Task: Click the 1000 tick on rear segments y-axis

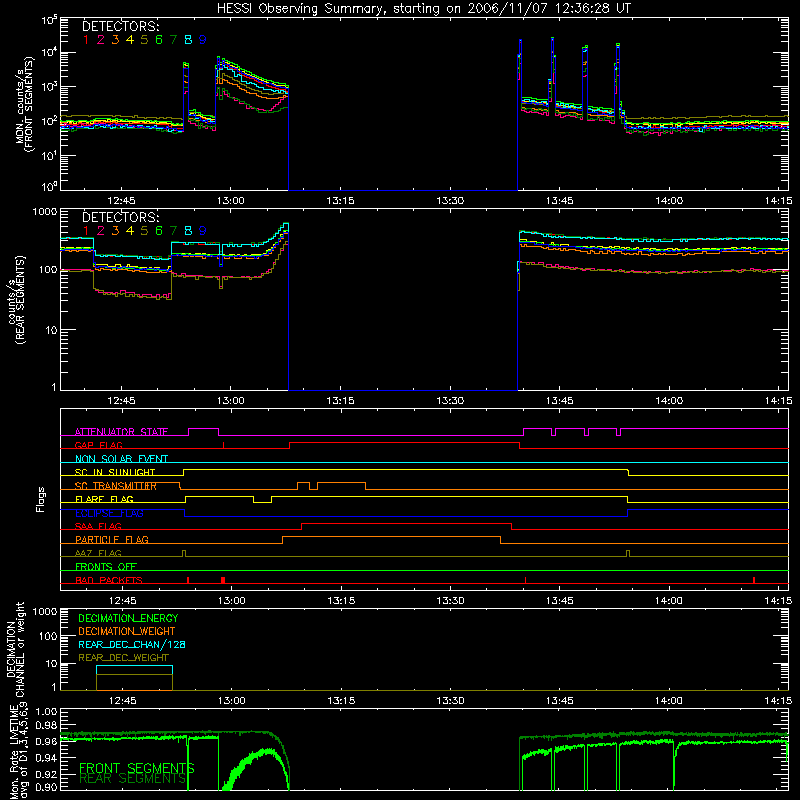Action: tap(45, 212)
